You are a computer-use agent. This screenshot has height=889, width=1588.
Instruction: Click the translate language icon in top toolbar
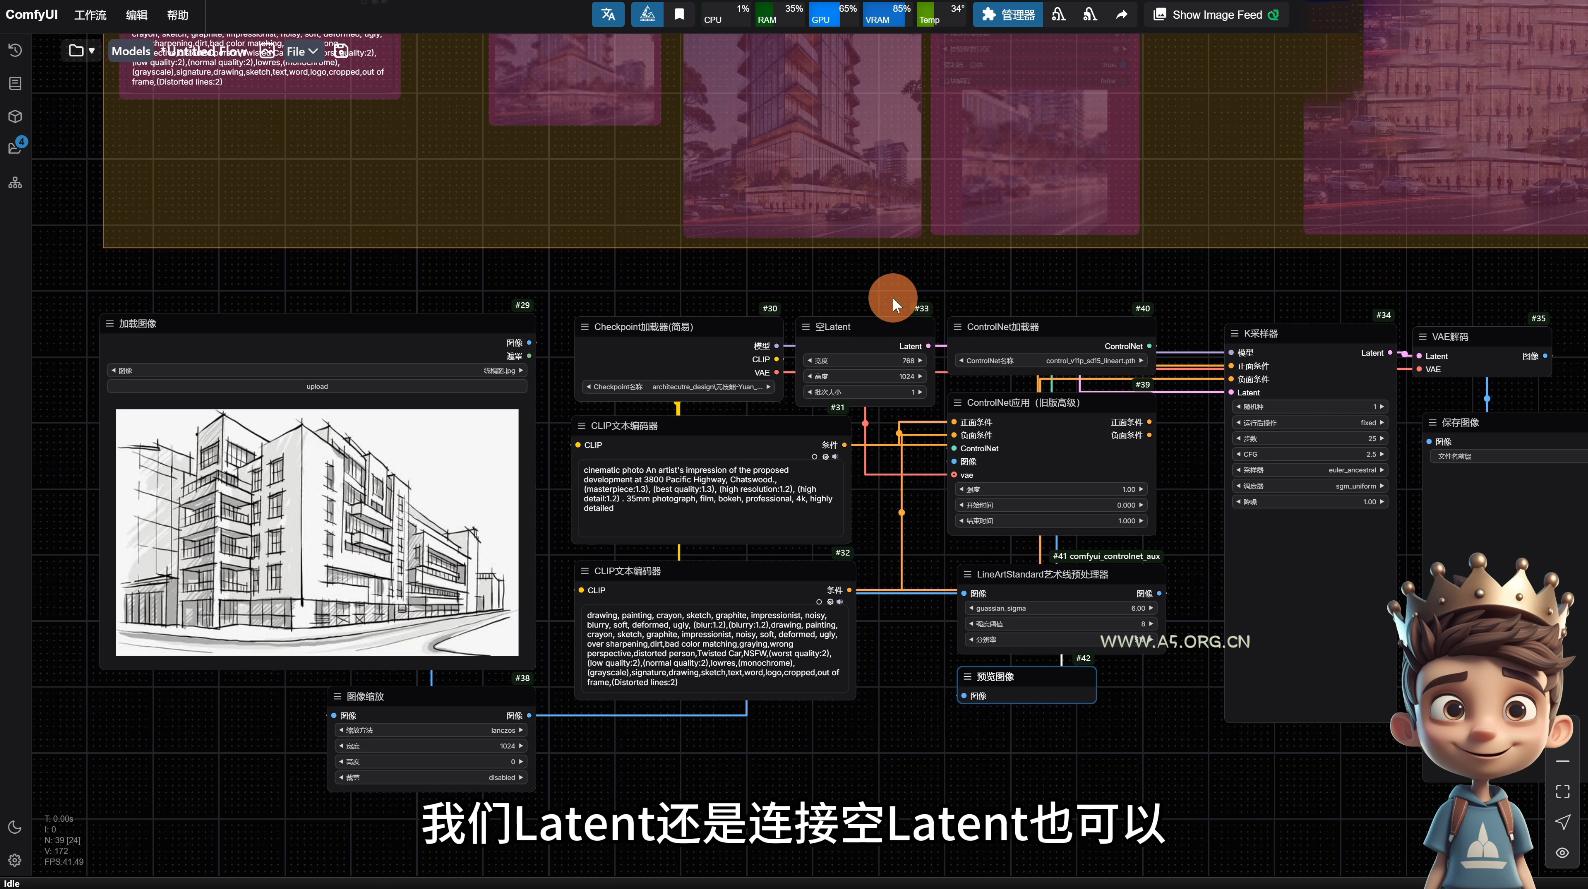coord(608,14)
